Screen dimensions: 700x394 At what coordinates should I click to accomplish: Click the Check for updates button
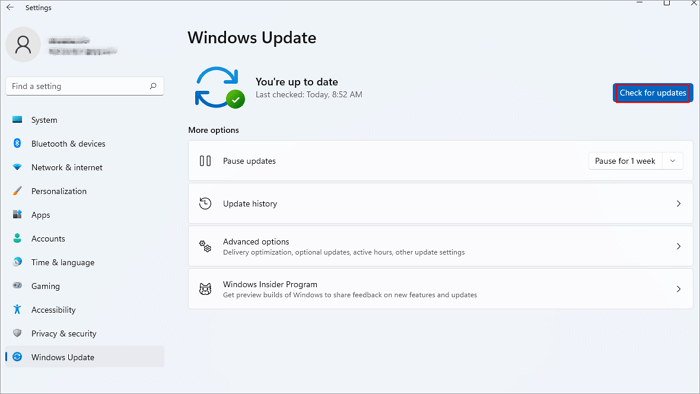point(653,93)
